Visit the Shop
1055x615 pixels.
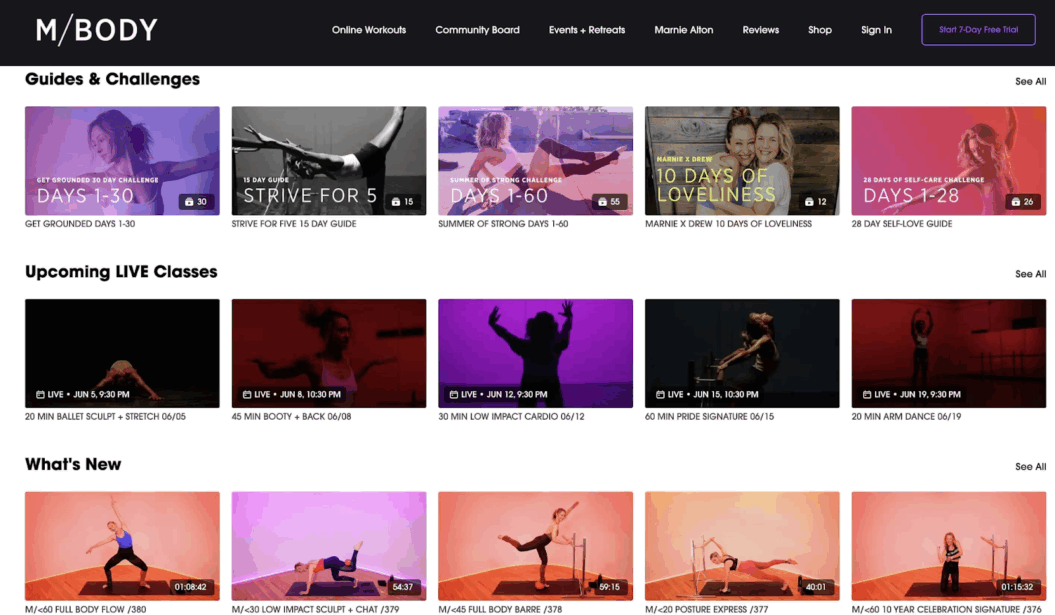click(x=820, y=30)
